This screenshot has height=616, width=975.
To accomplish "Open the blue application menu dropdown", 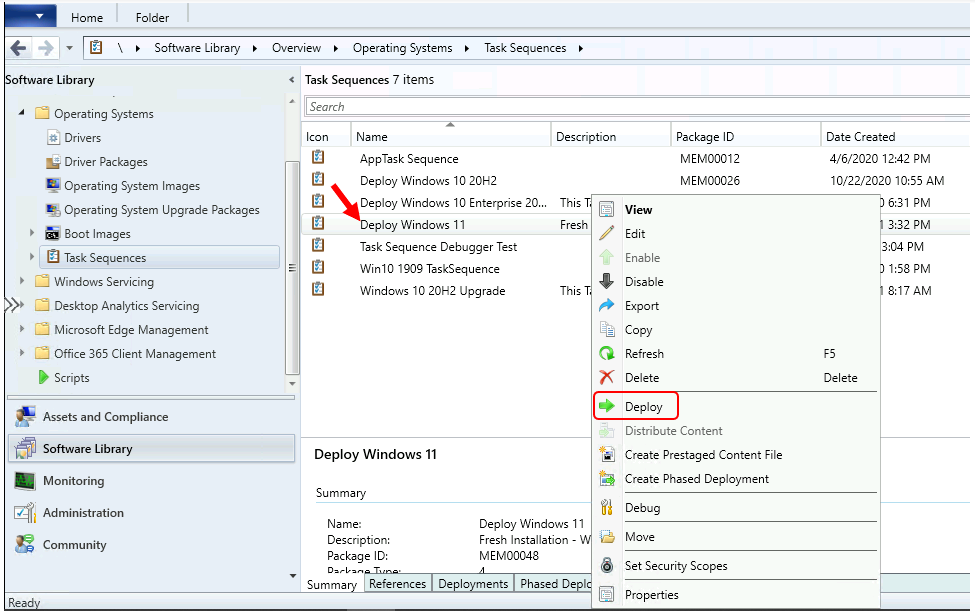I will point(30,16).
